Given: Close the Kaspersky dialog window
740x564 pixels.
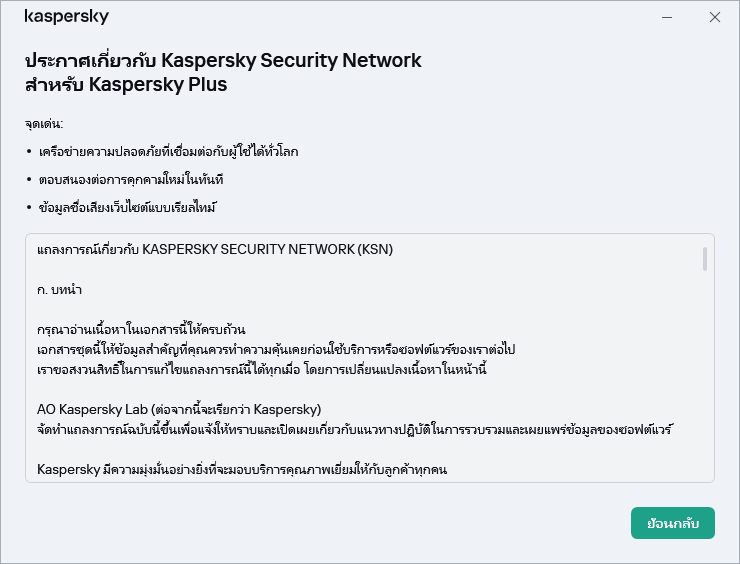Looking at the screenshot, I should tap(715, 17).
